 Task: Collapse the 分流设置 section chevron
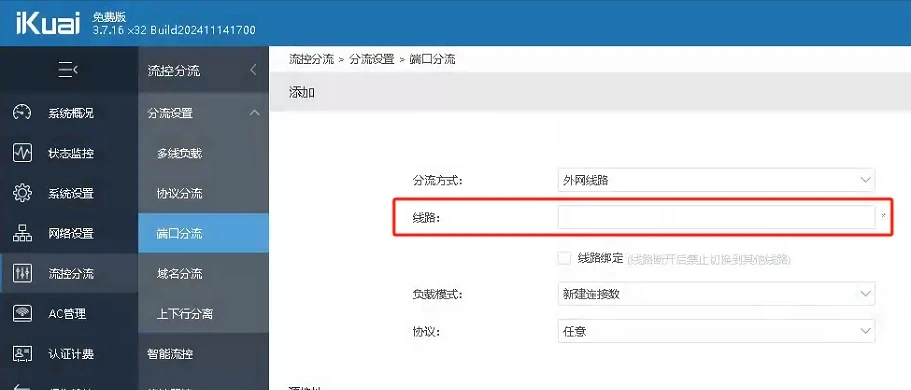(x=254, y=113)
